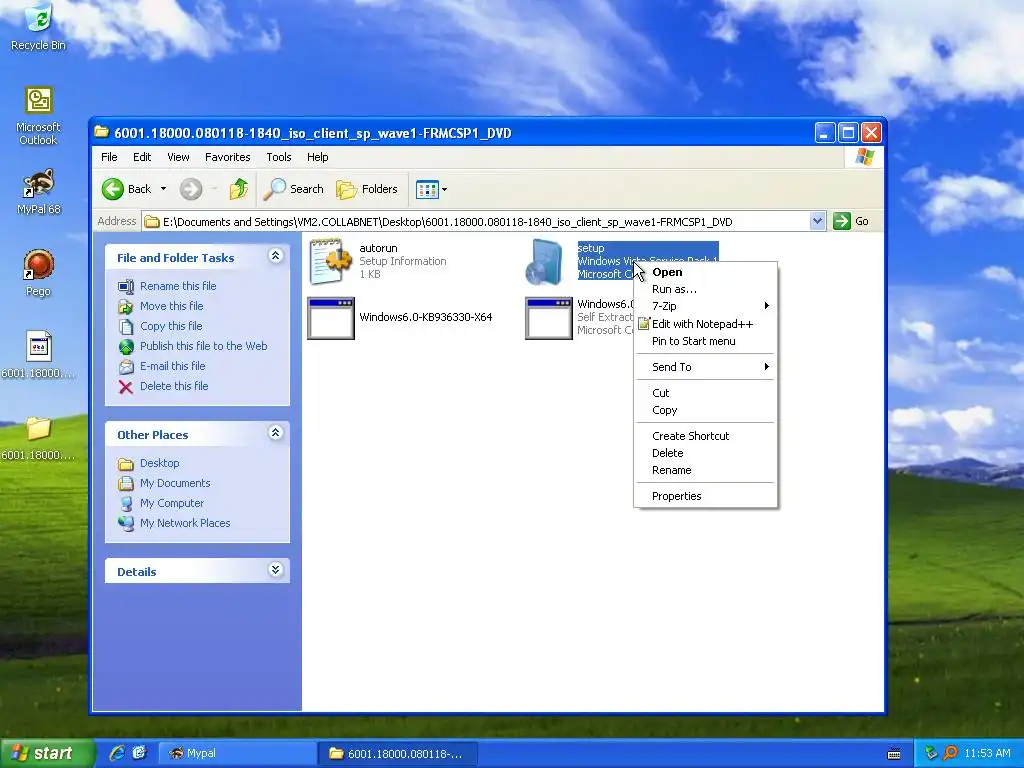The width and height of the screenshot is (1024, 768).
Task: Choose Rename in the context menu
Action: coord(706,470)
